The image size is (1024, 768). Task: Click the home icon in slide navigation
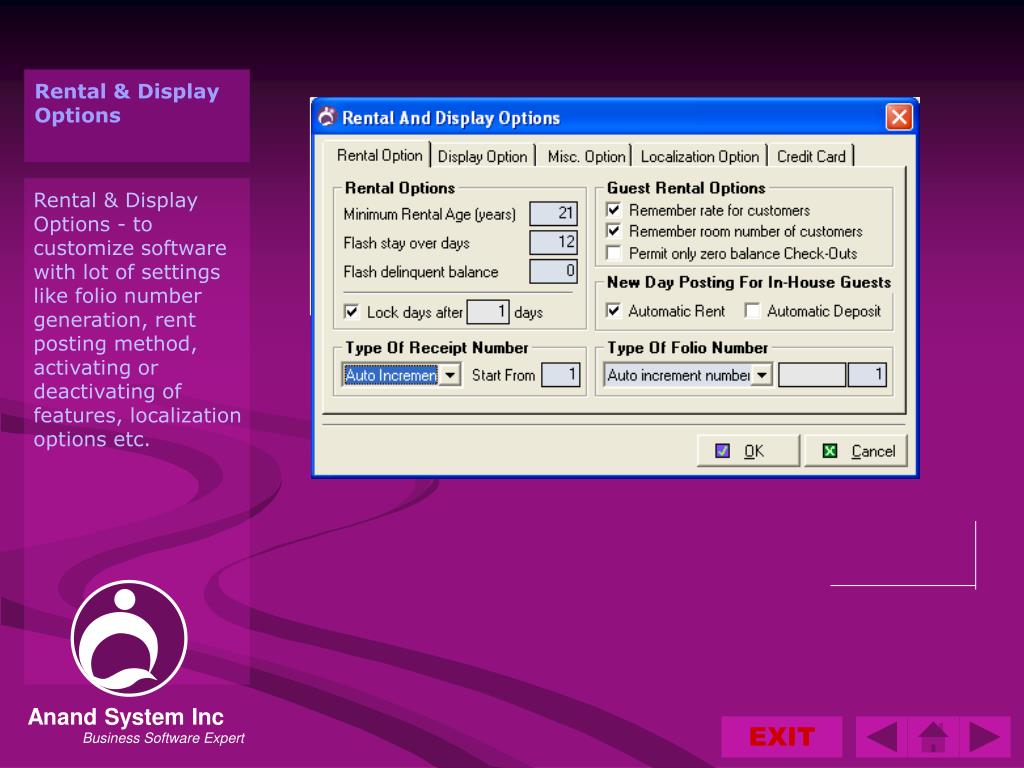coord(933,737)
